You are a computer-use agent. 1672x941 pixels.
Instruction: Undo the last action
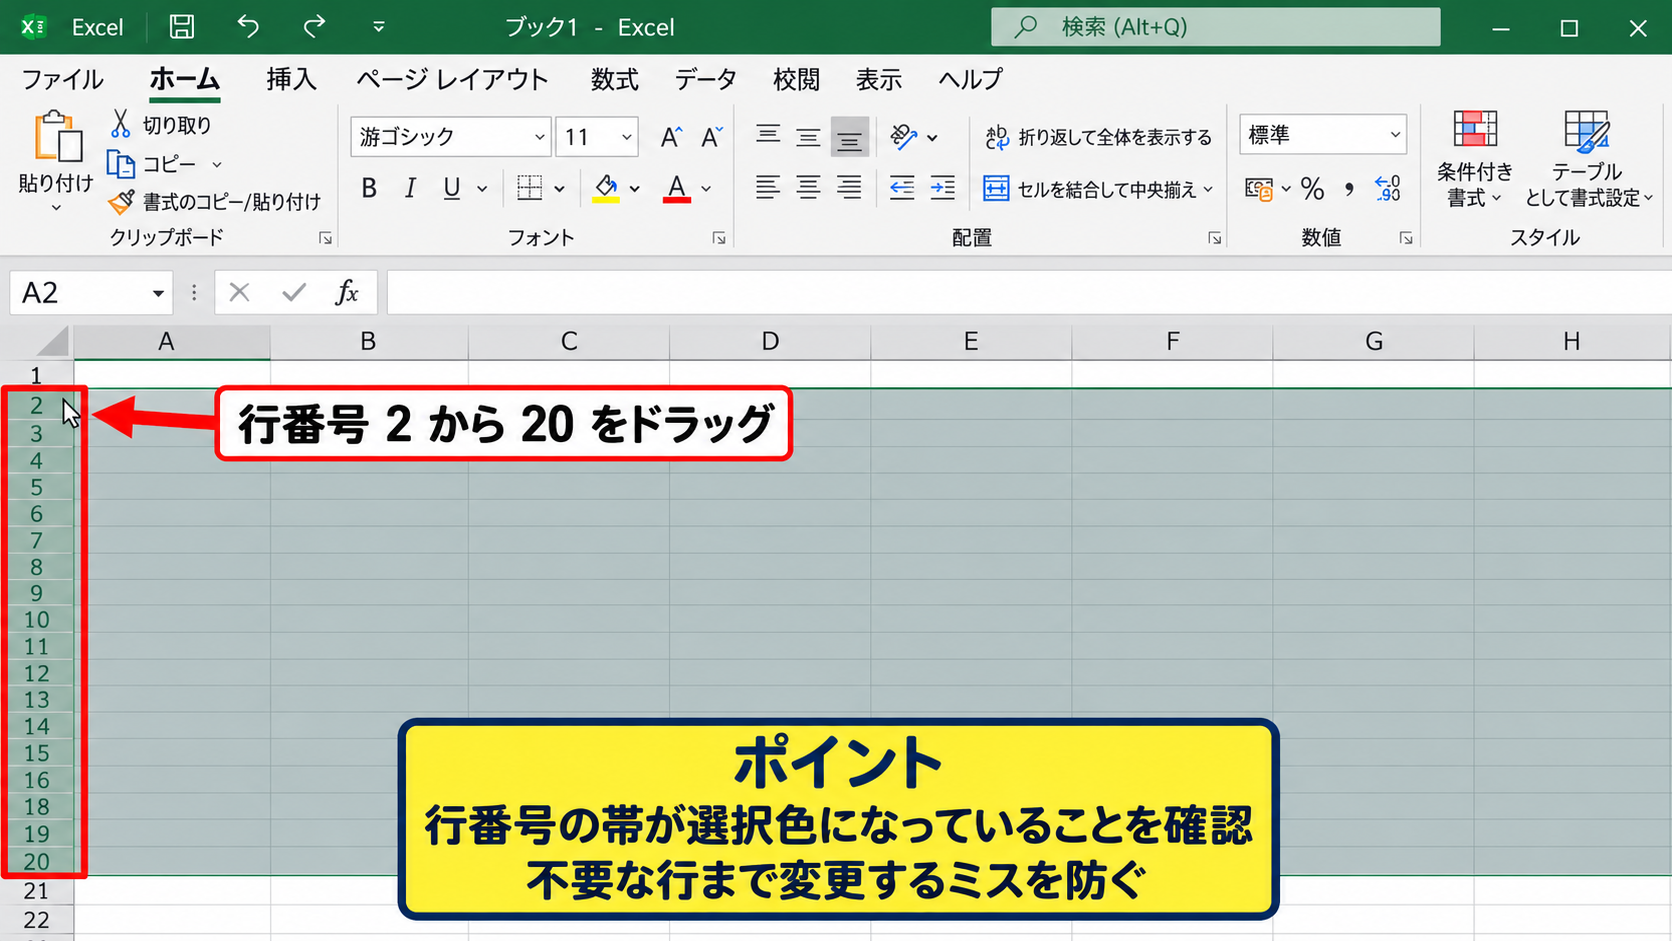click(248, 27)
